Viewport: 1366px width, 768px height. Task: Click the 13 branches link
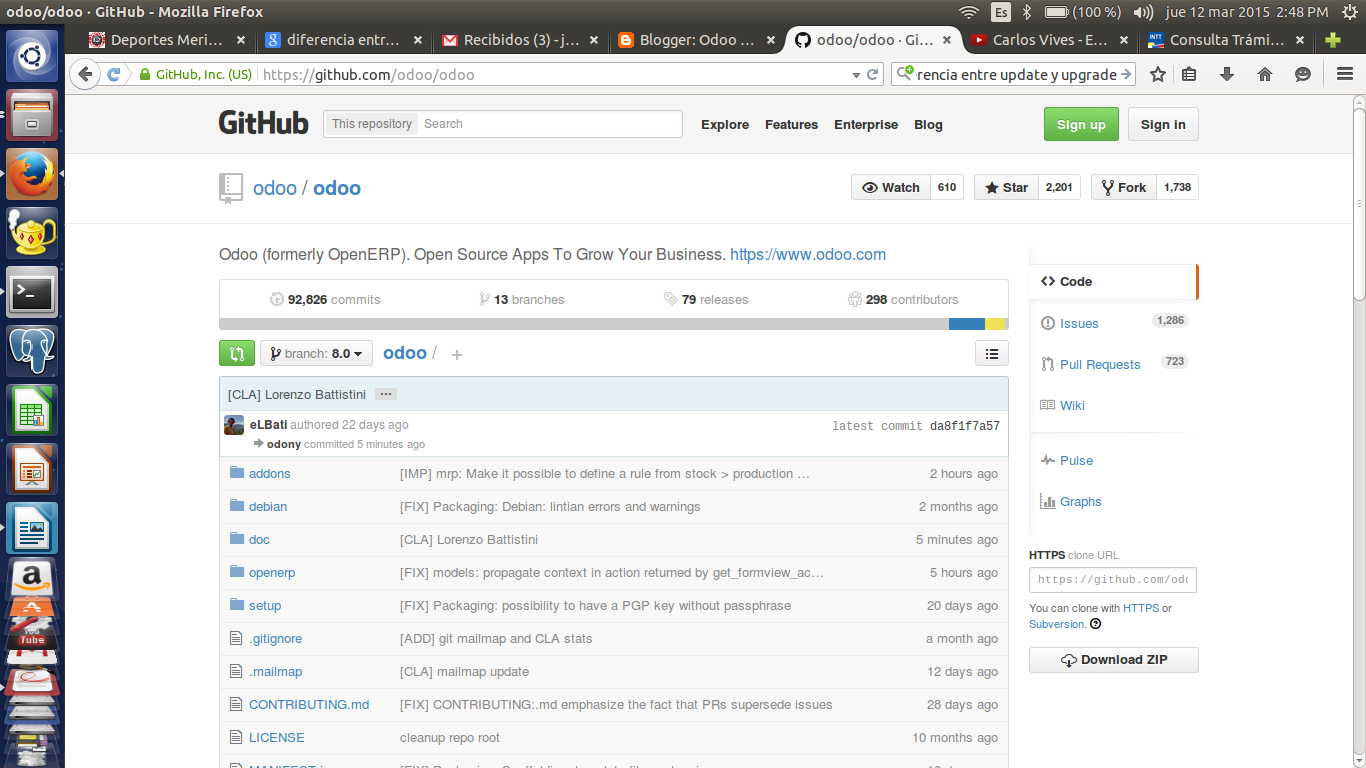521,299
